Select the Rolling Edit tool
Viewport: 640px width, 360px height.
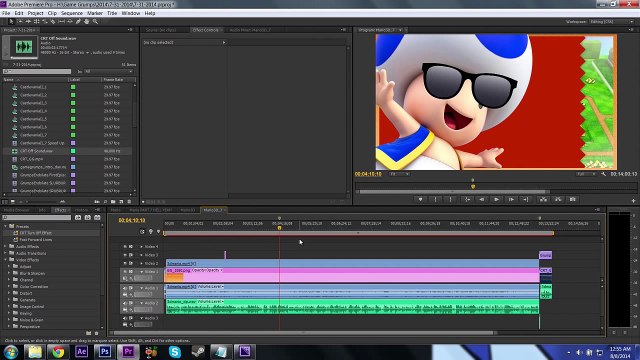(x=36, y=22)
